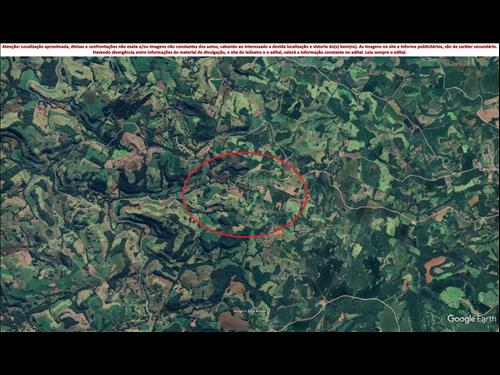Screen dimensions: 500x375
Task: Click the black letterbox bar below the map
Action: click(250, 353)
